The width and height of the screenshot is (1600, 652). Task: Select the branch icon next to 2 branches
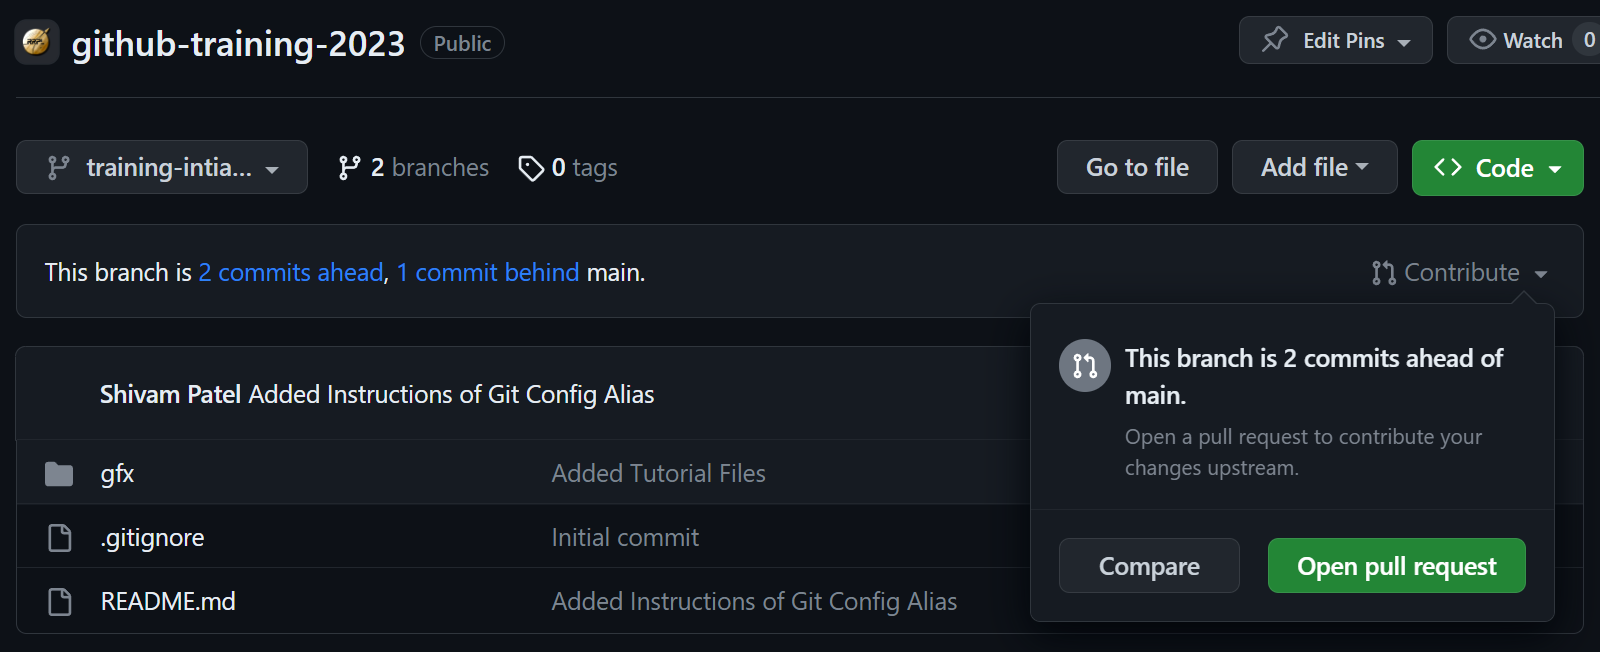coord(348,167)
